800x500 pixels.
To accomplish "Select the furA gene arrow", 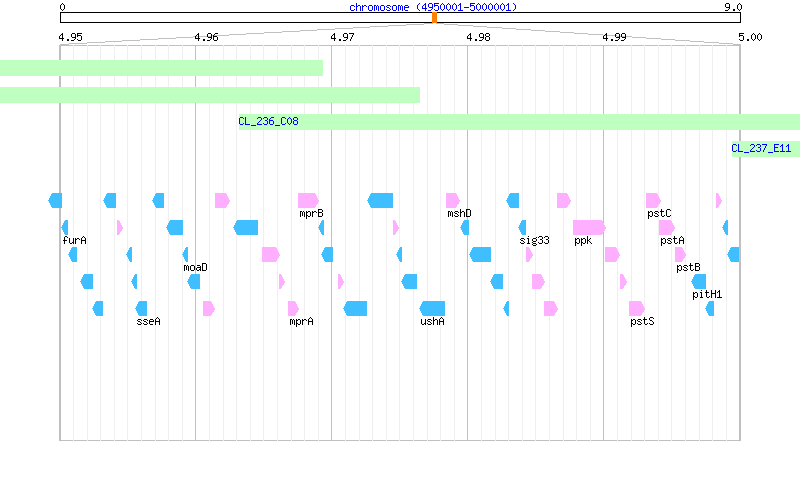I will click(65, 228).
